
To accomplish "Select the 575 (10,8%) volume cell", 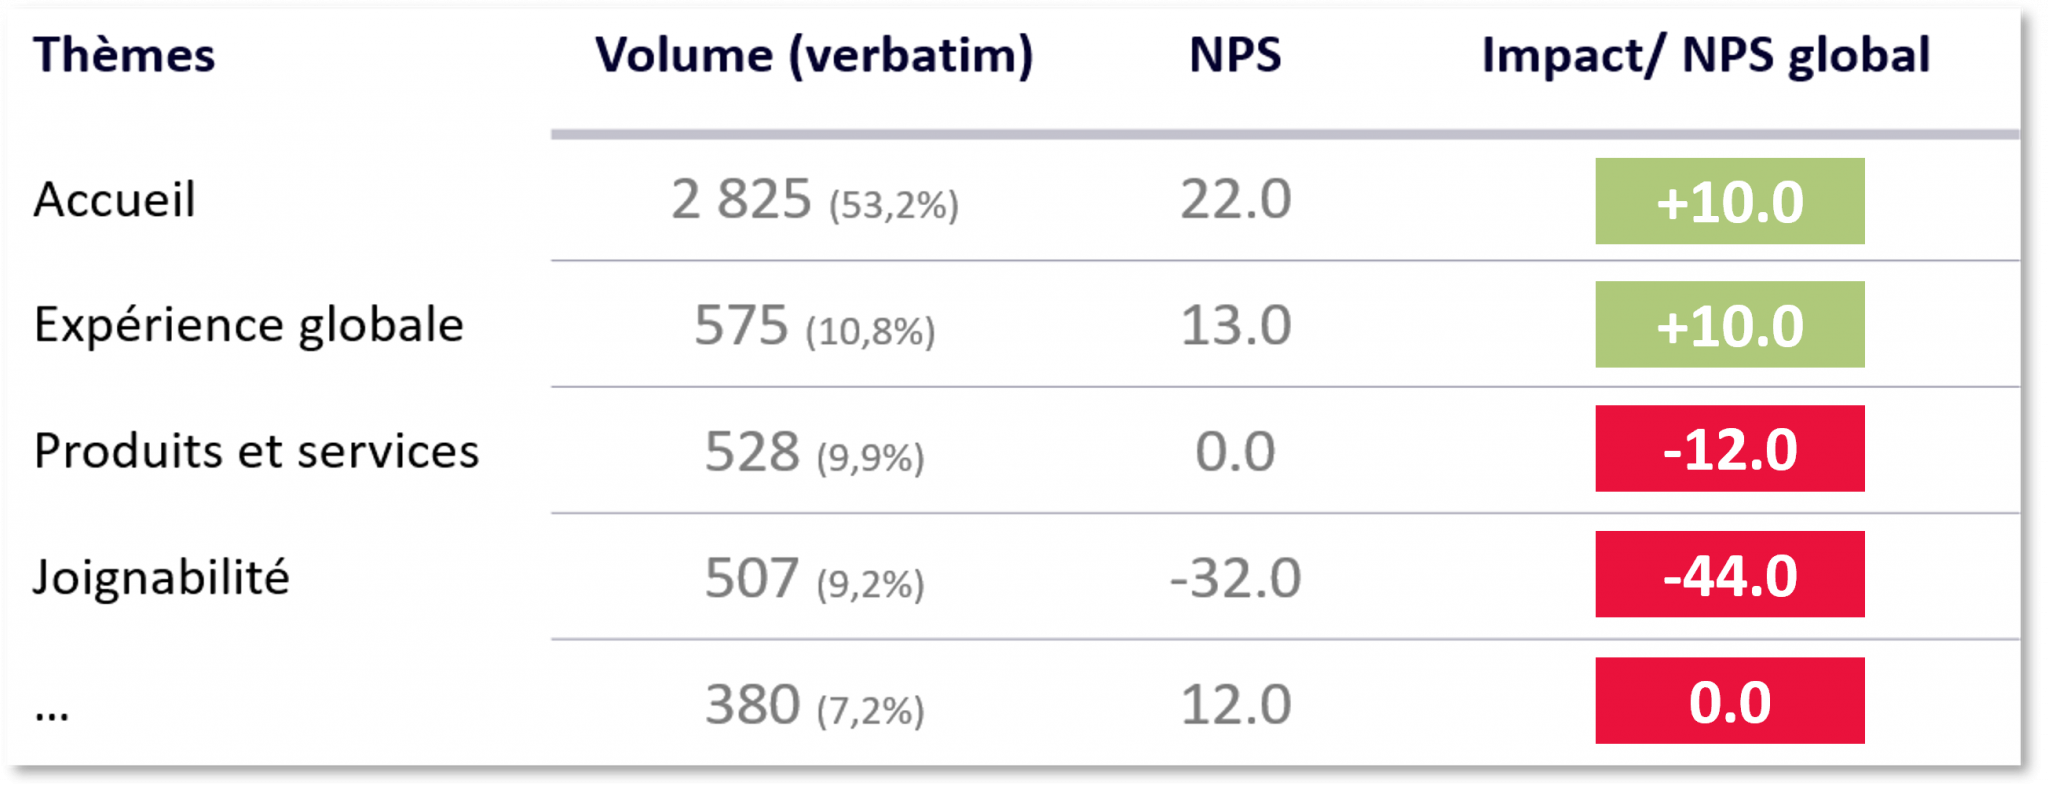I will click(814, 326).
